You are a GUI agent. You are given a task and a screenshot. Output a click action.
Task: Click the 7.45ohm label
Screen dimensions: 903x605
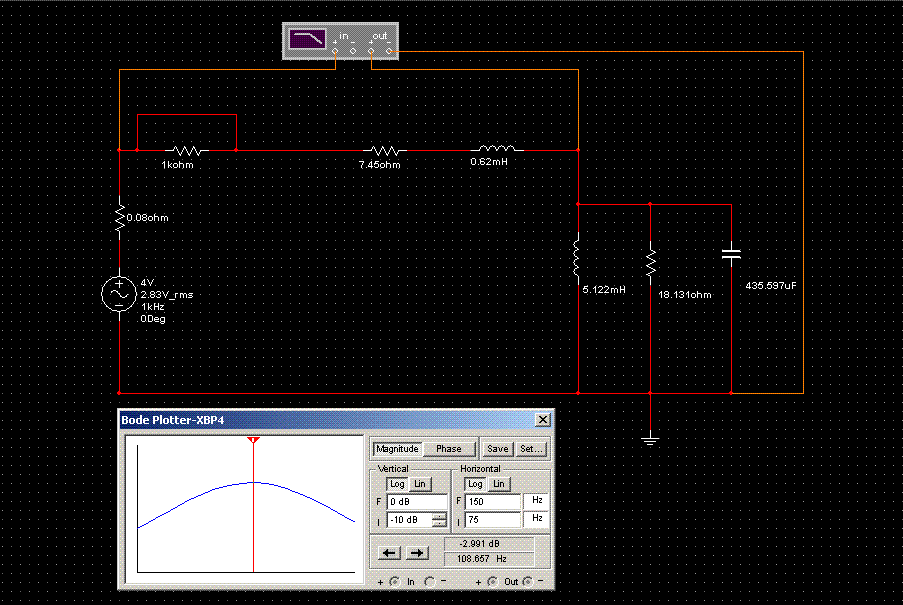(x=380, y=165)
